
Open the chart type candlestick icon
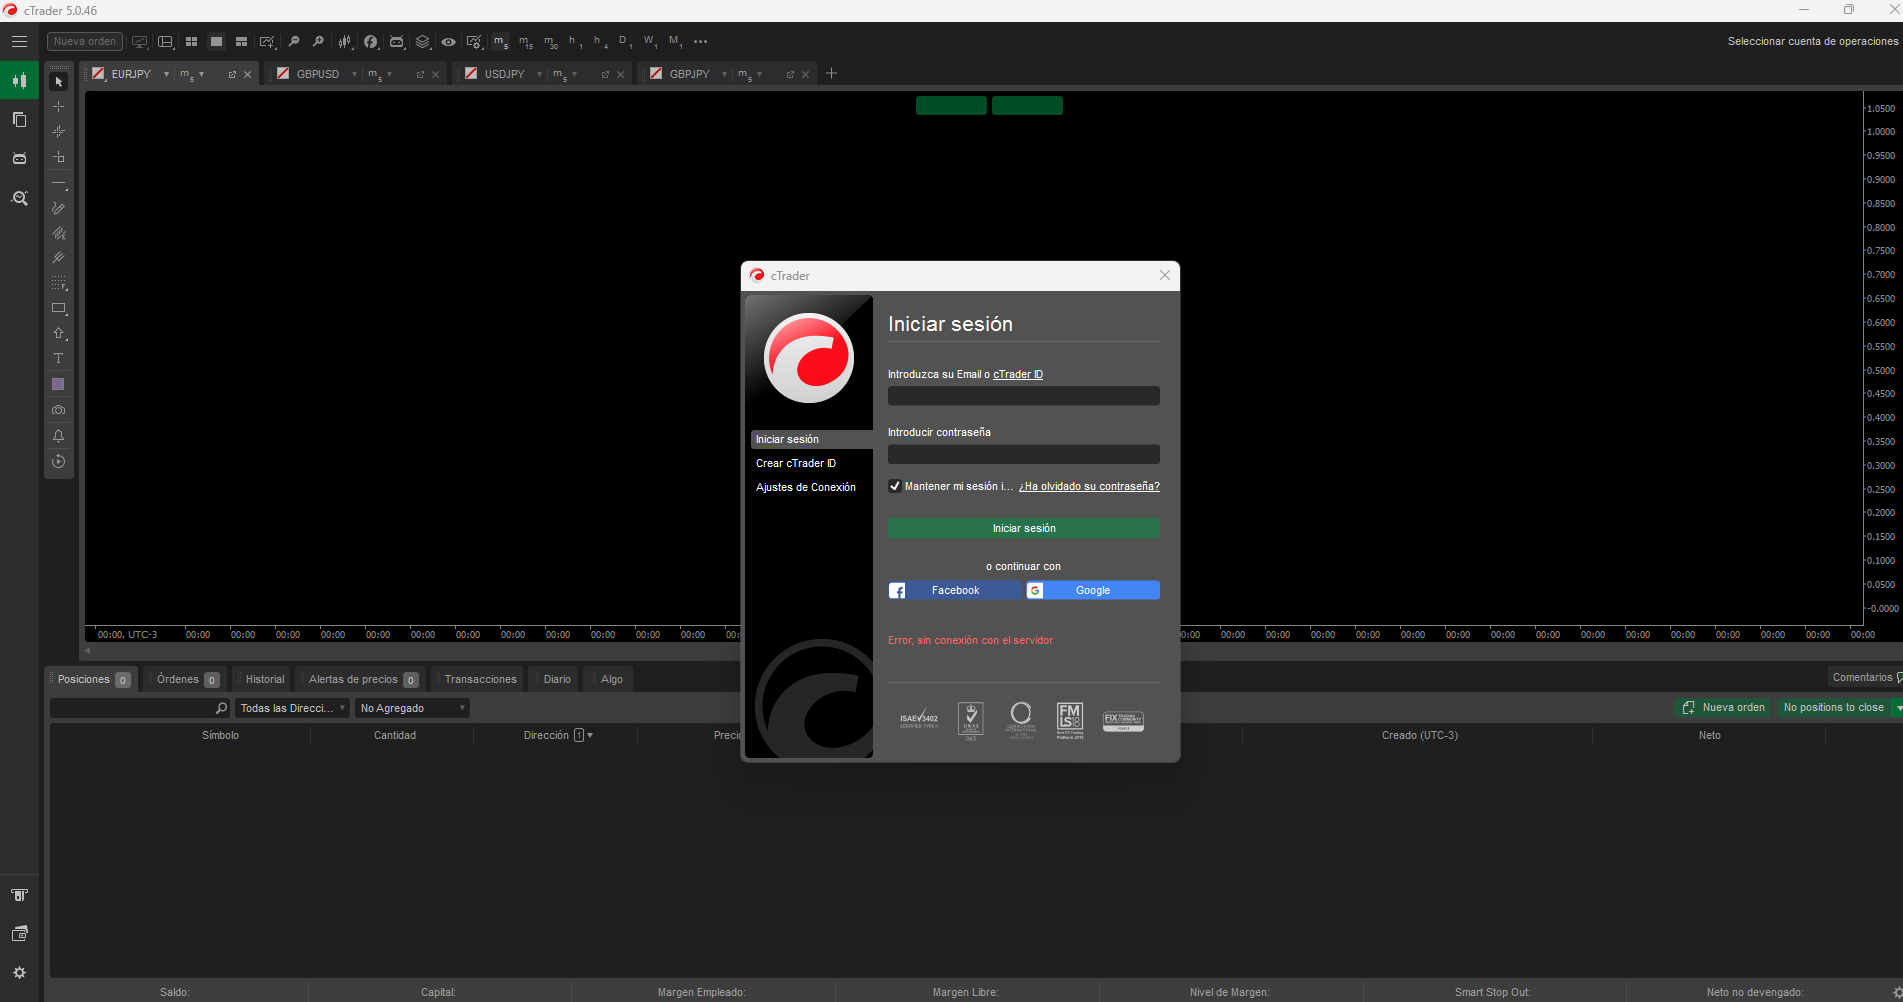(x=345, y=42)
